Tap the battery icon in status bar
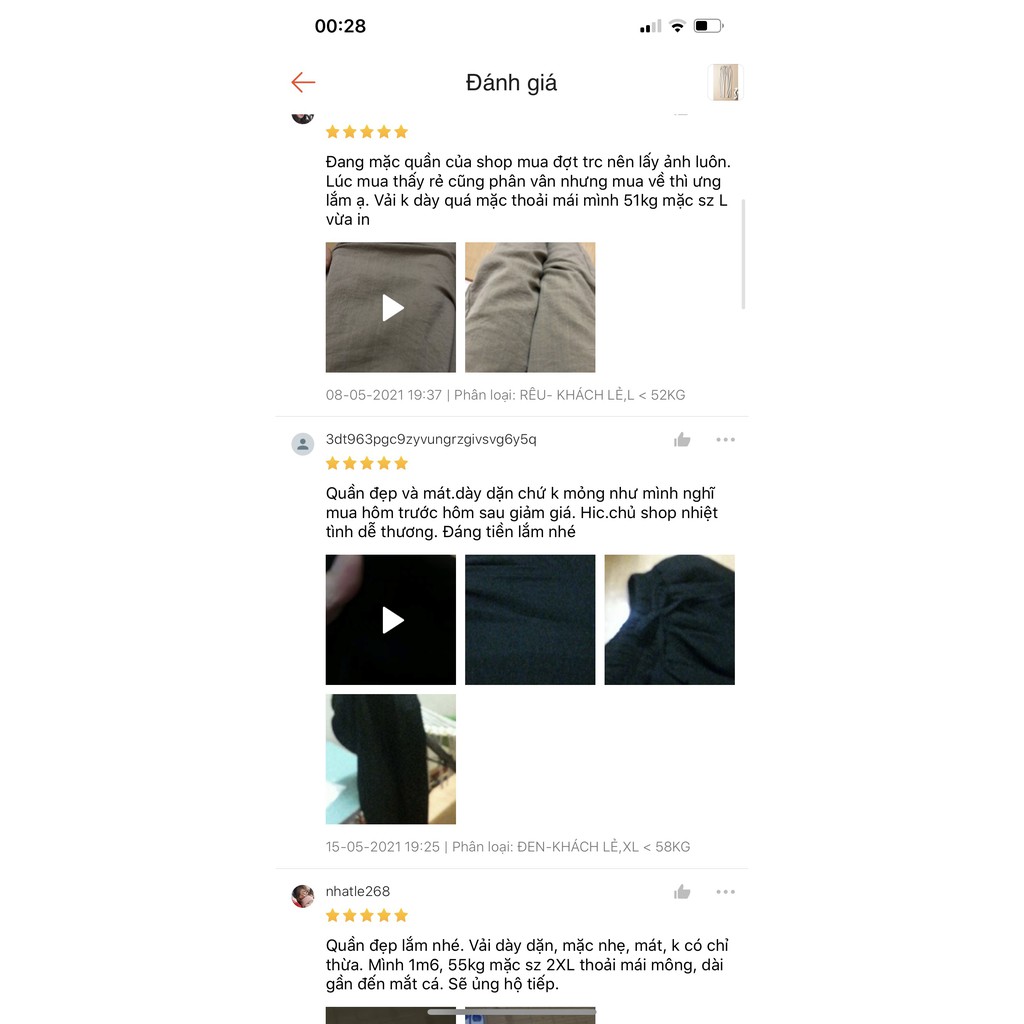The height and width of the screenshot is (1024, 1024). pyautogui.click(x=709, y=26)
